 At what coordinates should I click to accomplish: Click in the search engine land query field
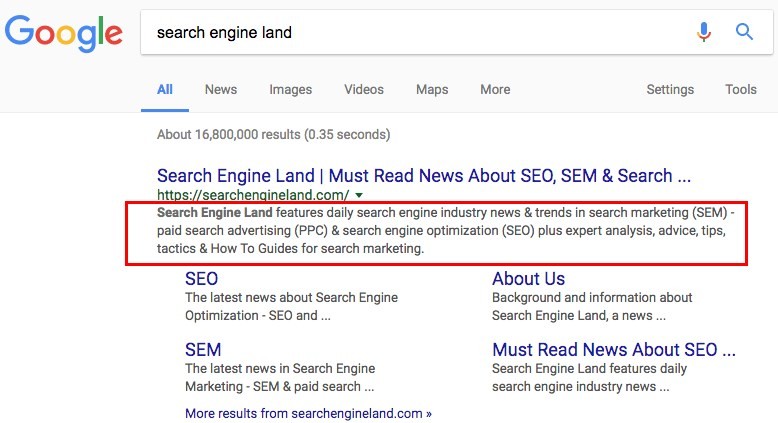click(x=400, y=32)
